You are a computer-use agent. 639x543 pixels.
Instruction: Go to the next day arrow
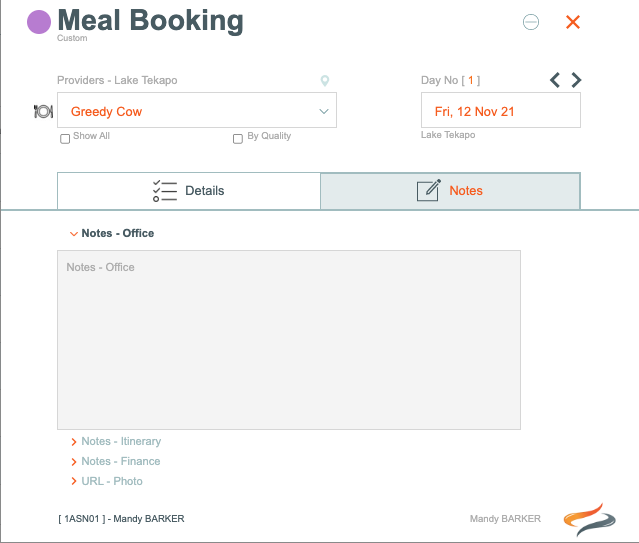576,80
